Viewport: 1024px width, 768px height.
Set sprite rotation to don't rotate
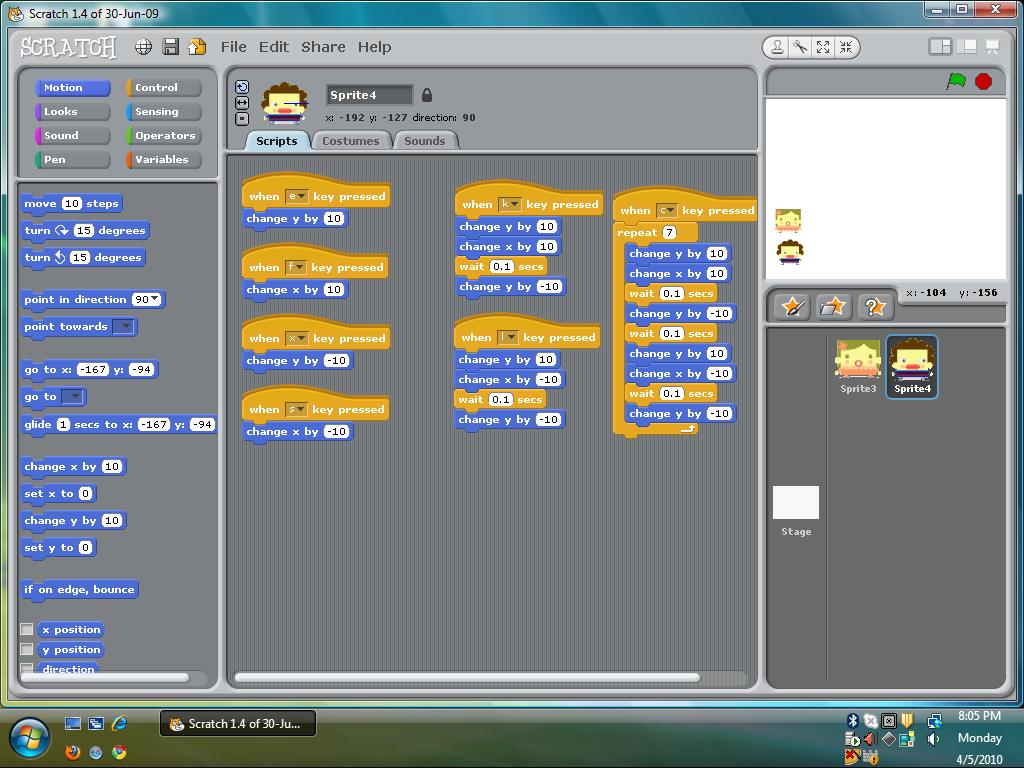pyautogui.click(x=242, y=119)
